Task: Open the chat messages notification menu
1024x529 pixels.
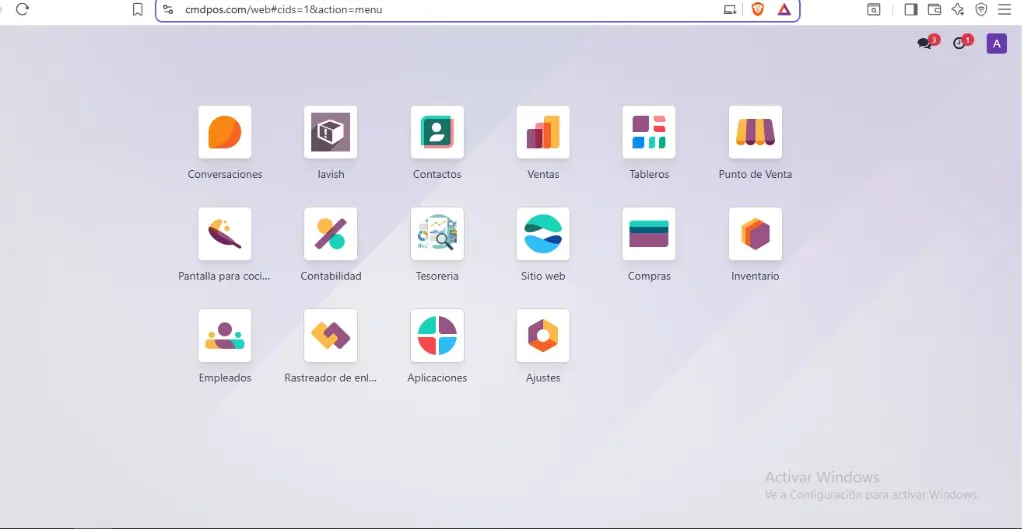Action: (925, 43)
